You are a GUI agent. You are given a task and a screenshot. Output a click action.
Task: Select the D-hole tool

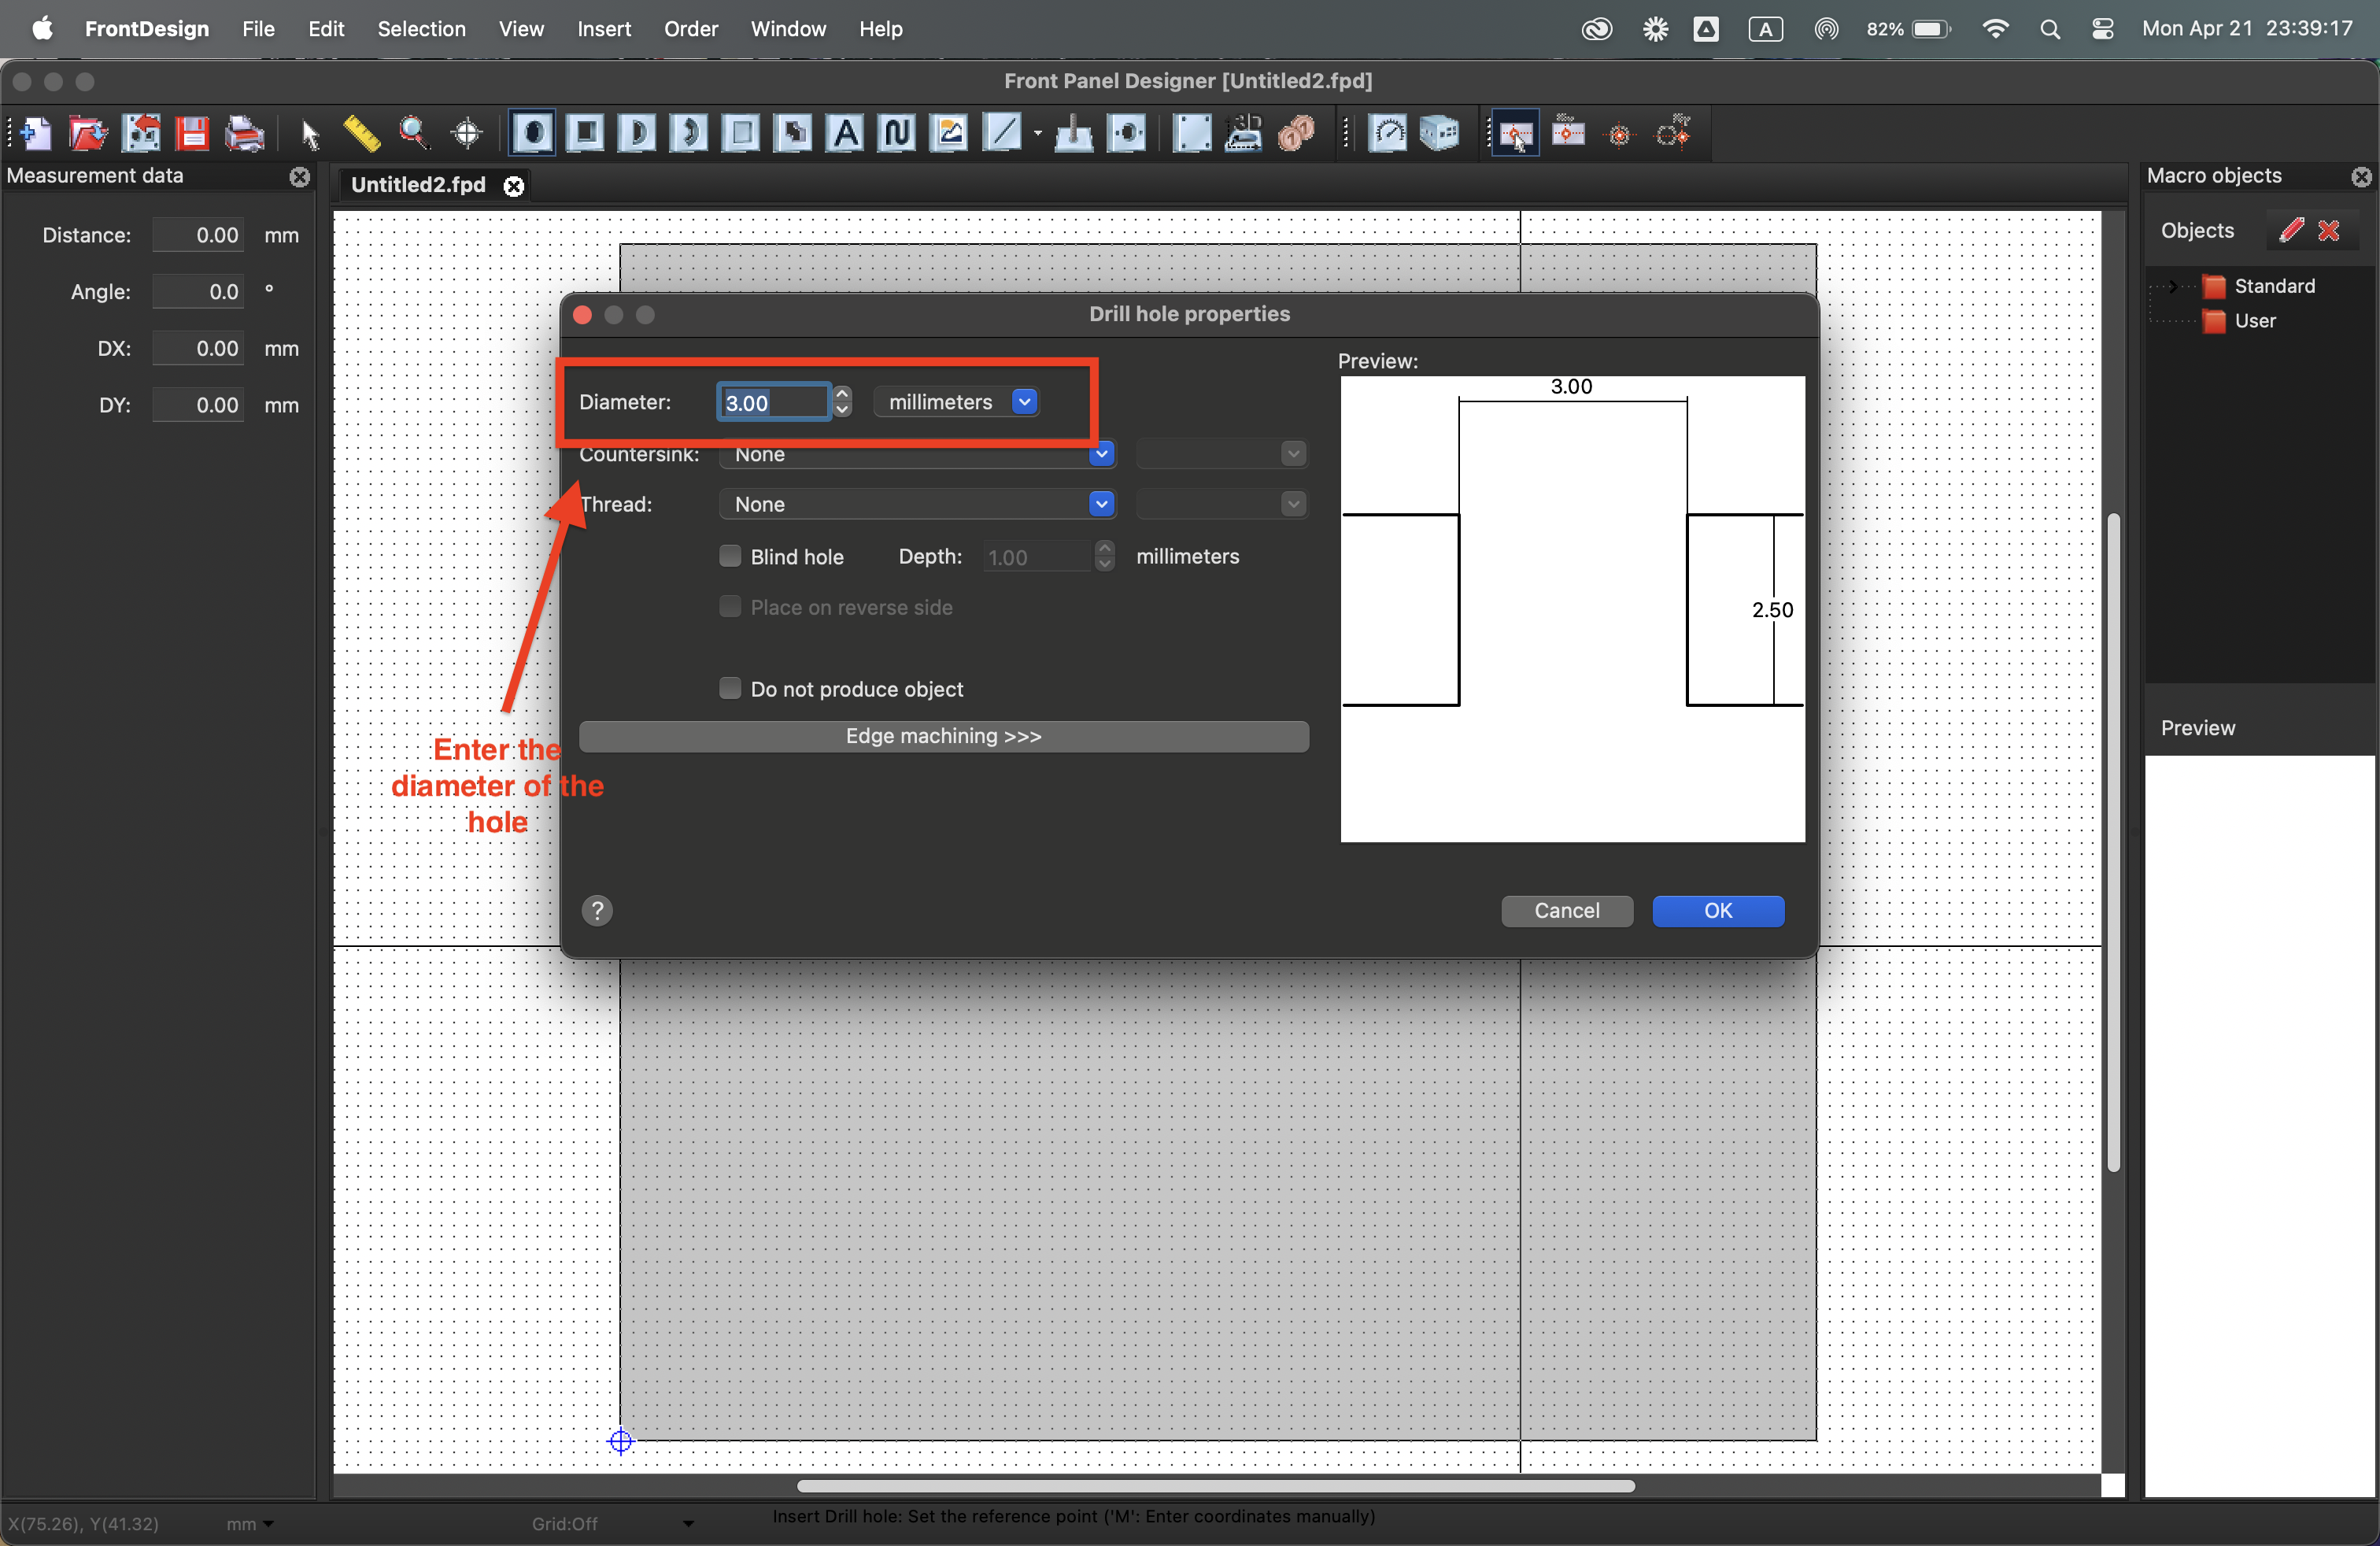[x=638, y=133]
